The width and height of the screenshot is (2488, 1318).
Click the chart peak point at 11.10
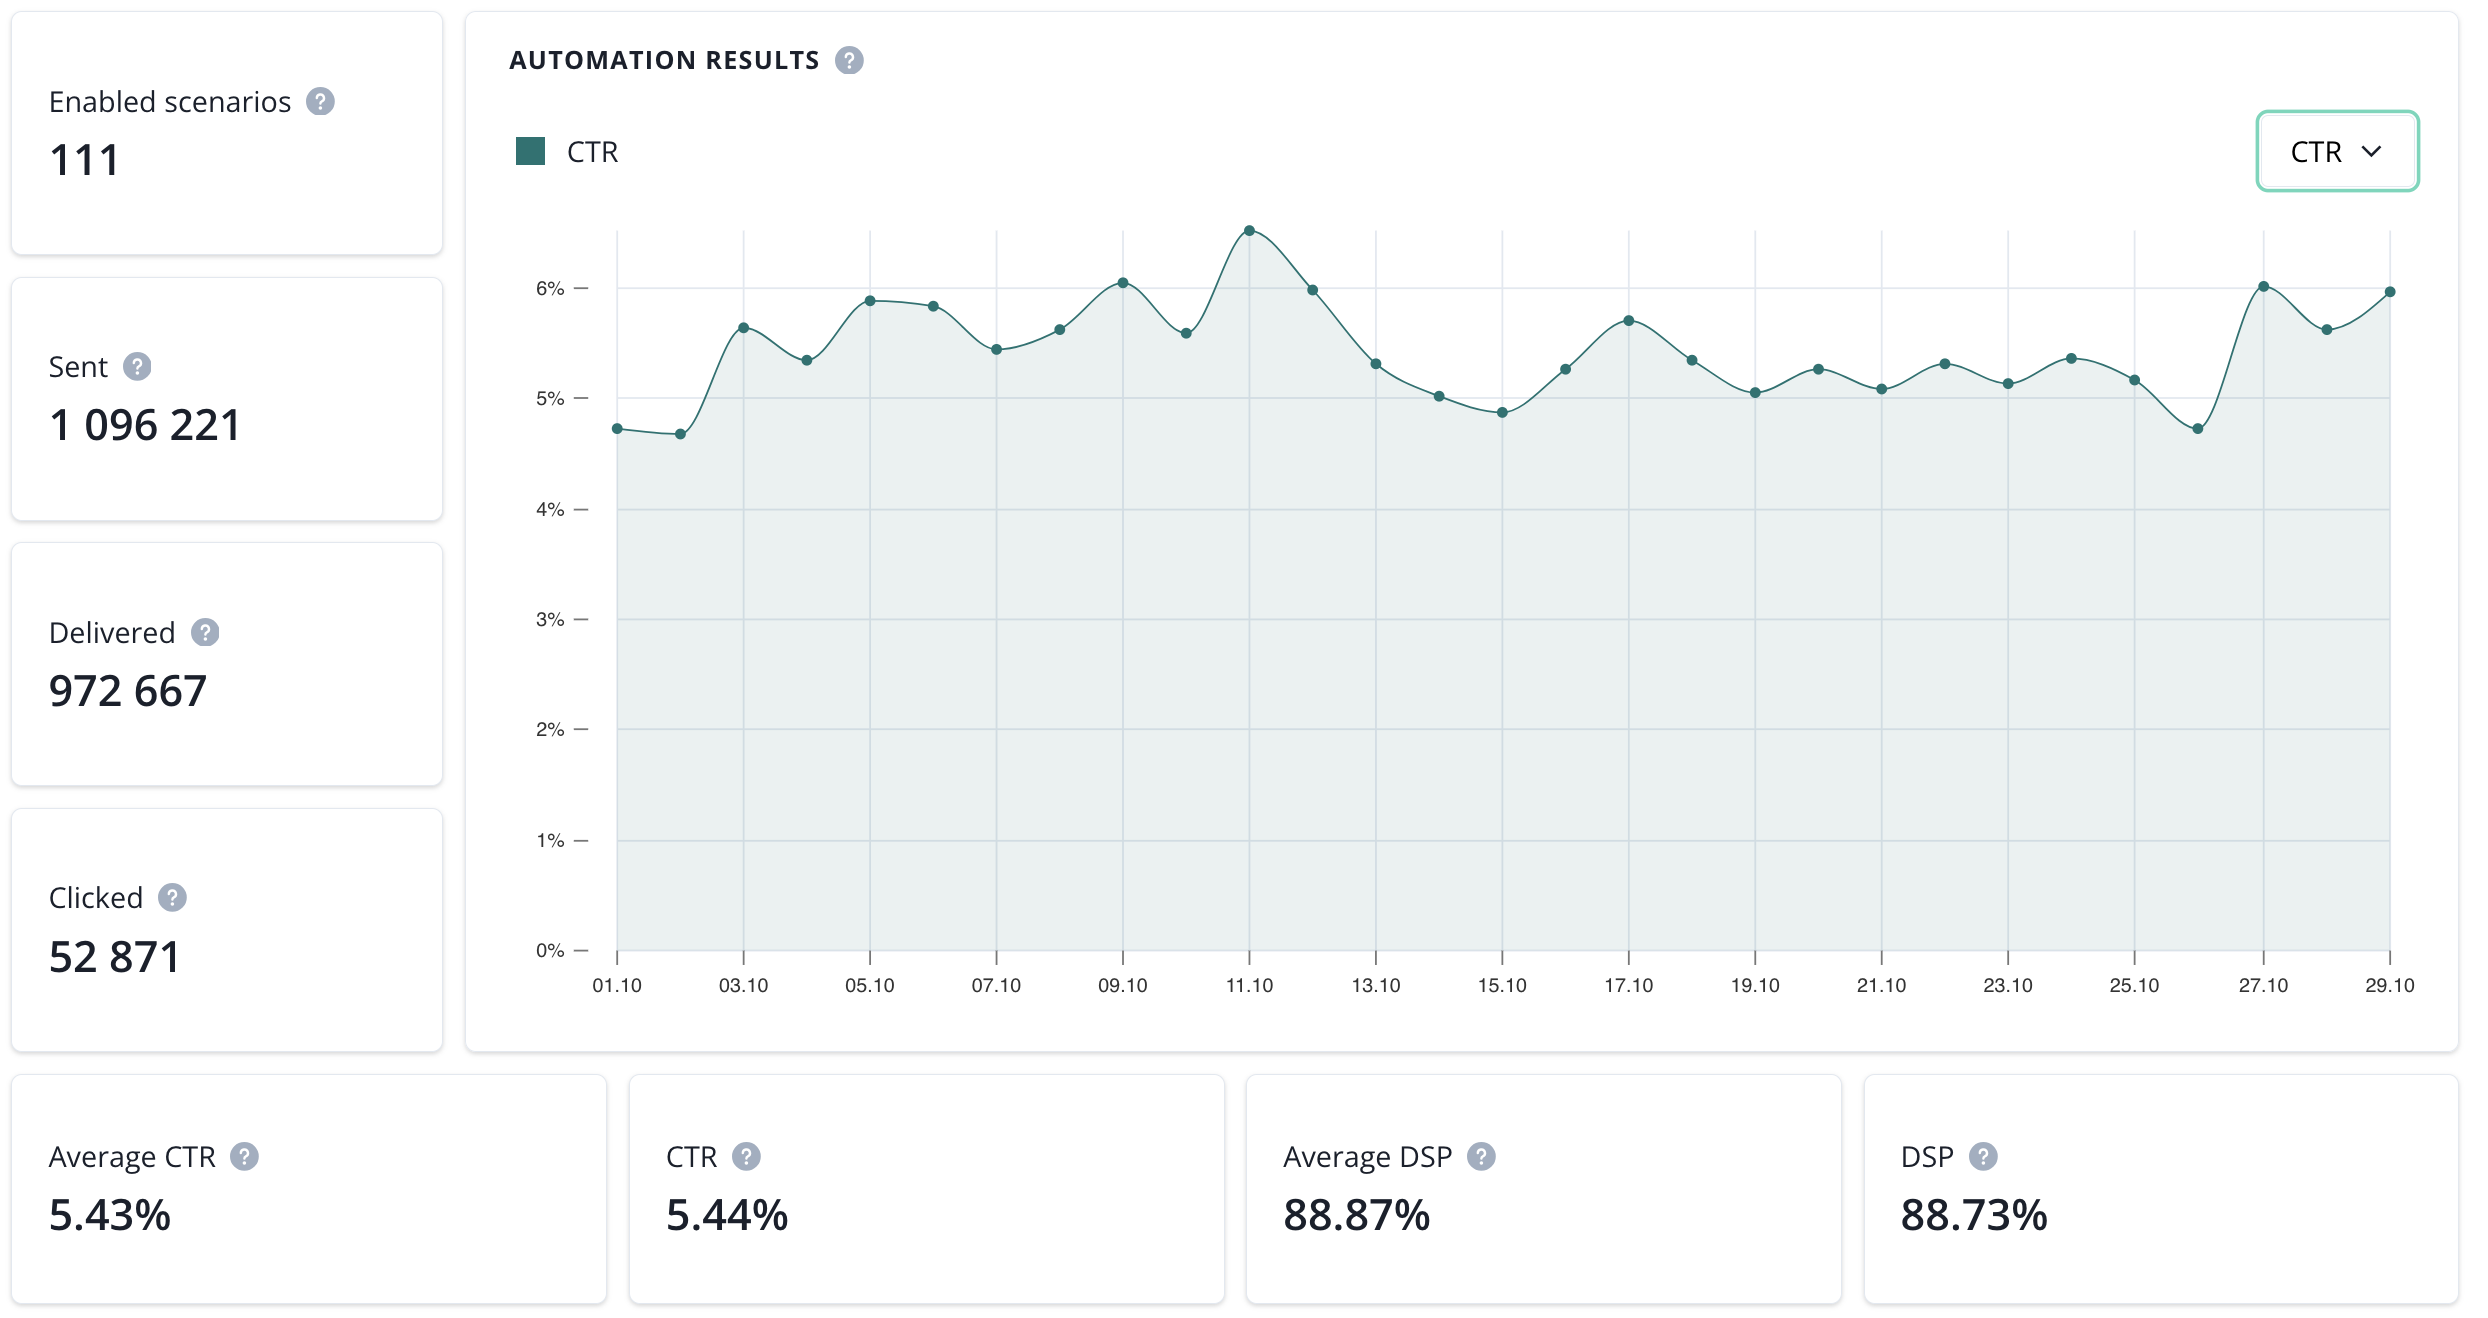1249,231
